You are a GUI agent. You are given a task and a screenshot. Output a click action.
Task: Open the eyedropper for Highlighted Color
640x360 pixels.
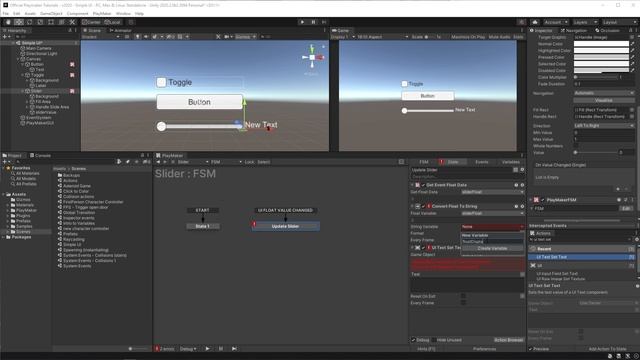(633, 51)
